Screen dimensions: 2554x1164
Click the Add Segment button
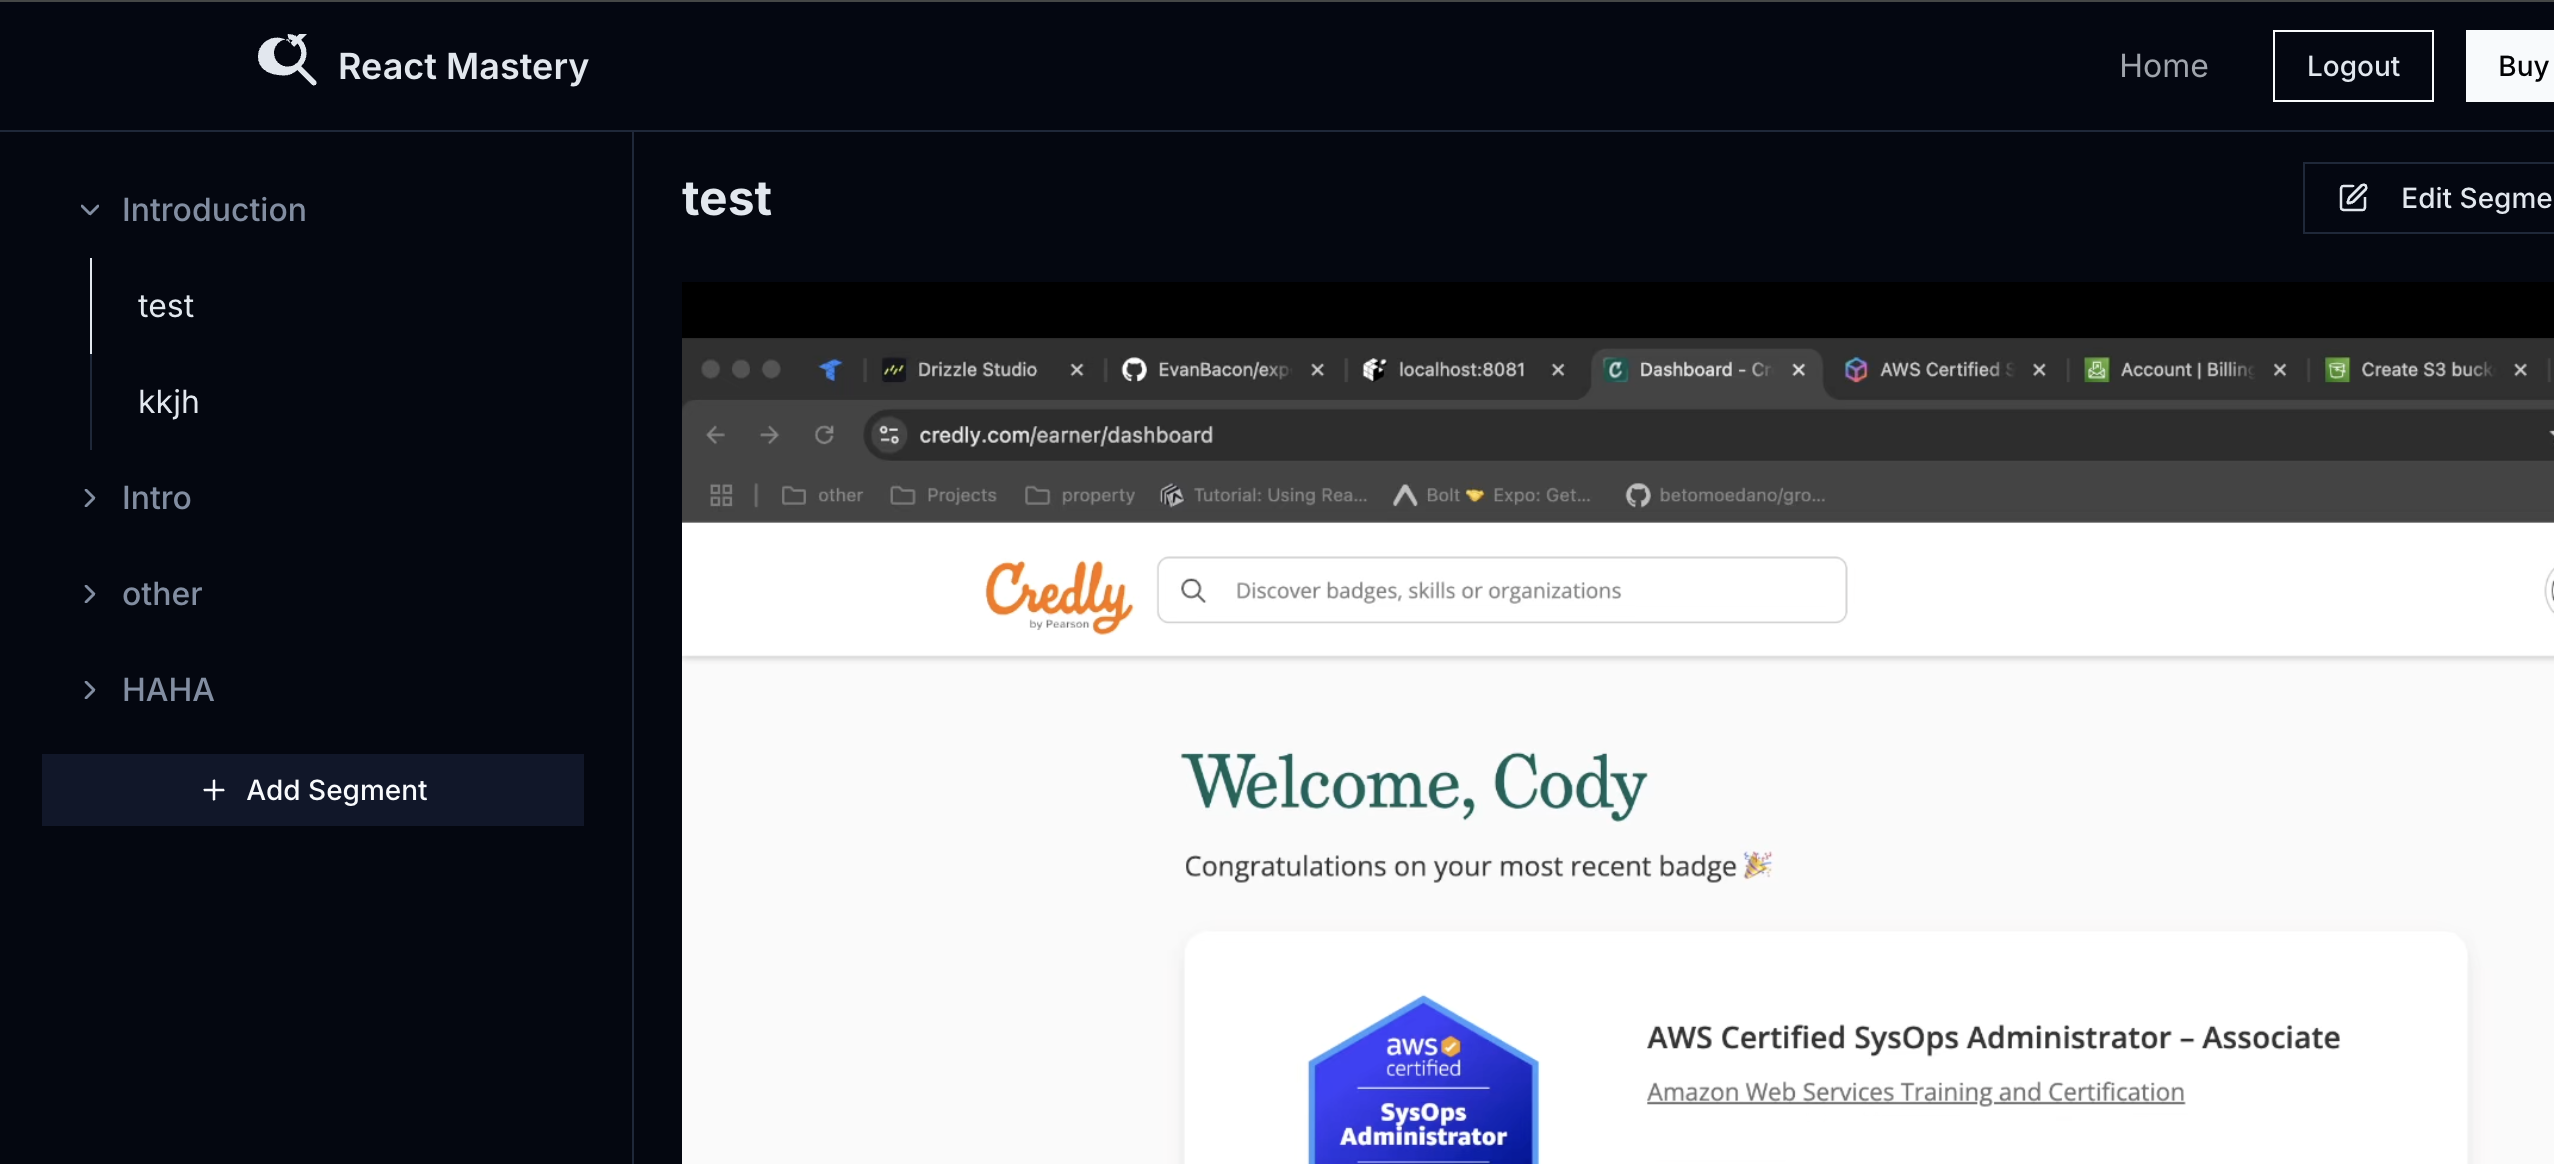coord(313,790)
